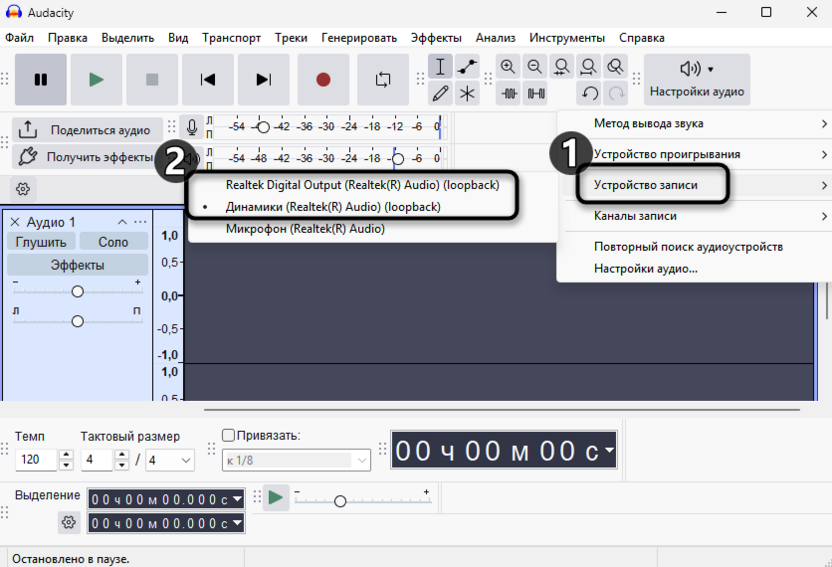This screenshot has width=832, height=567.
Task: Increase tempo with up stepper arrow
Action: (x=66, y=455)
